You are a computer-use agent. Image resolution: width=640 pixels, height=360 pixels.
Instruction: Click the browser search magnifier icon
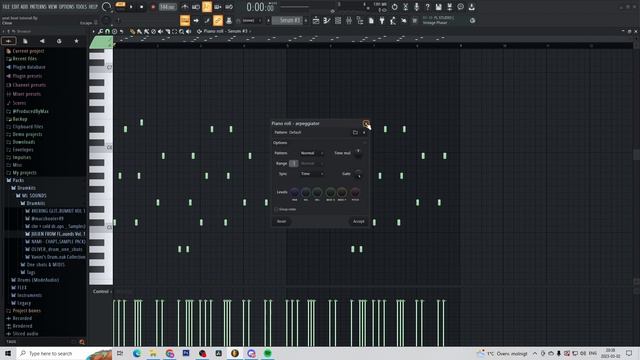tap(82, 342)
